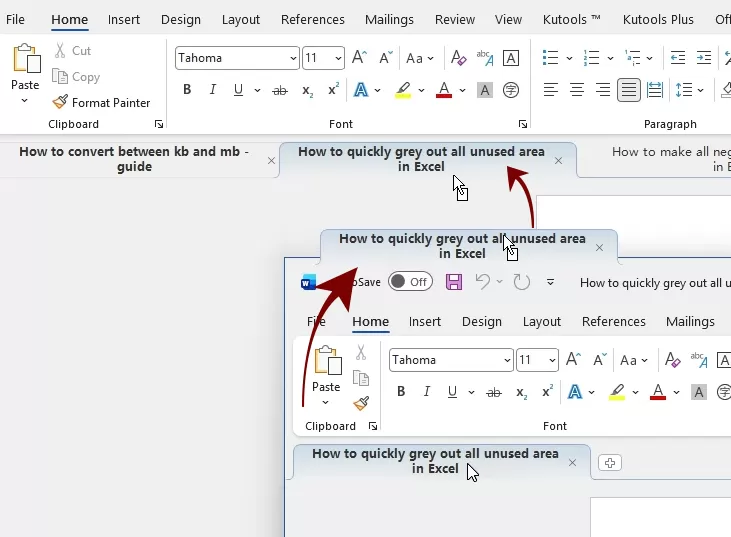Click Enclose Characters in the back window
Image resolution: width=731 pixels, height=537 pixels.
click(511, 90)
